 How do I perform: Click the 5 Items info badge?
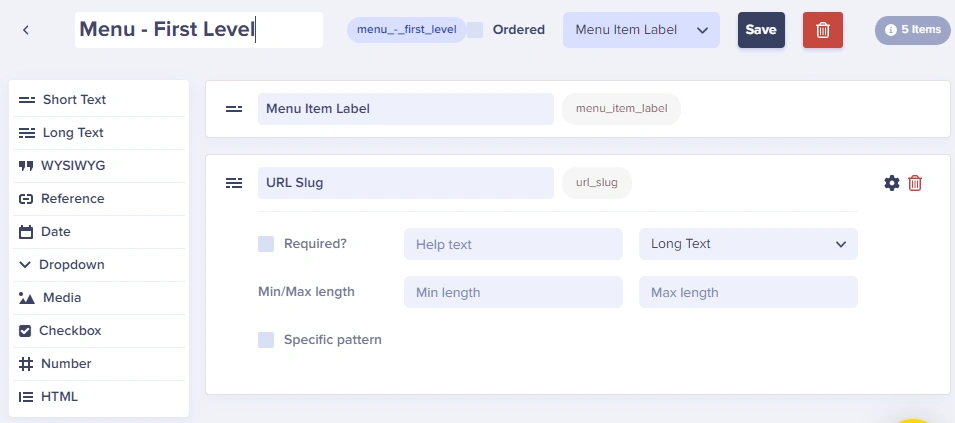(913, 30)
